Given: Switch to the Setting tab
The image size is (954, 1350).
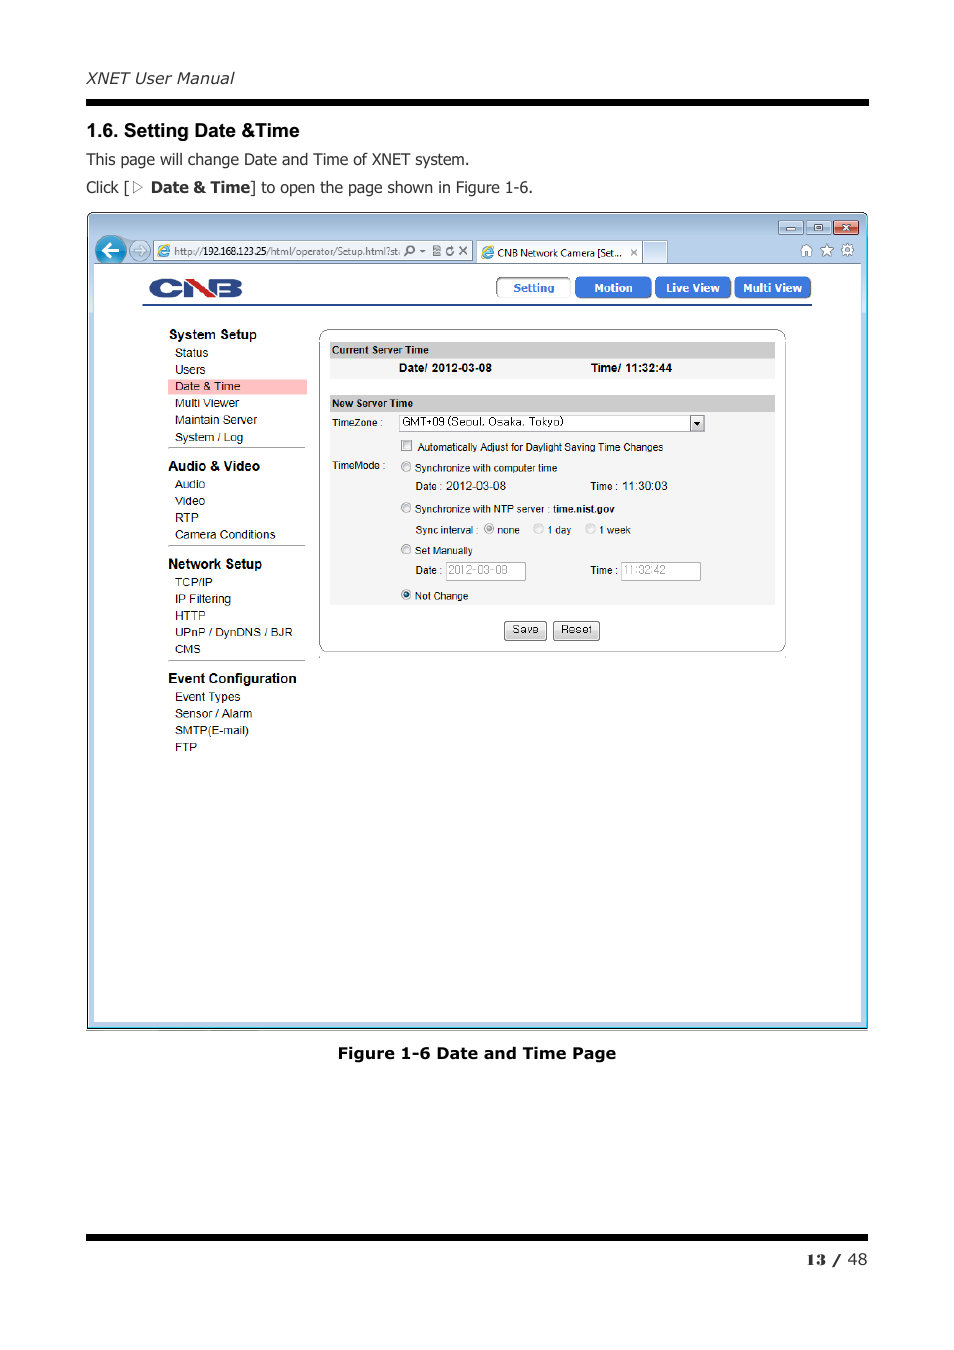Looking at the screenshot, I should [534, 288].
